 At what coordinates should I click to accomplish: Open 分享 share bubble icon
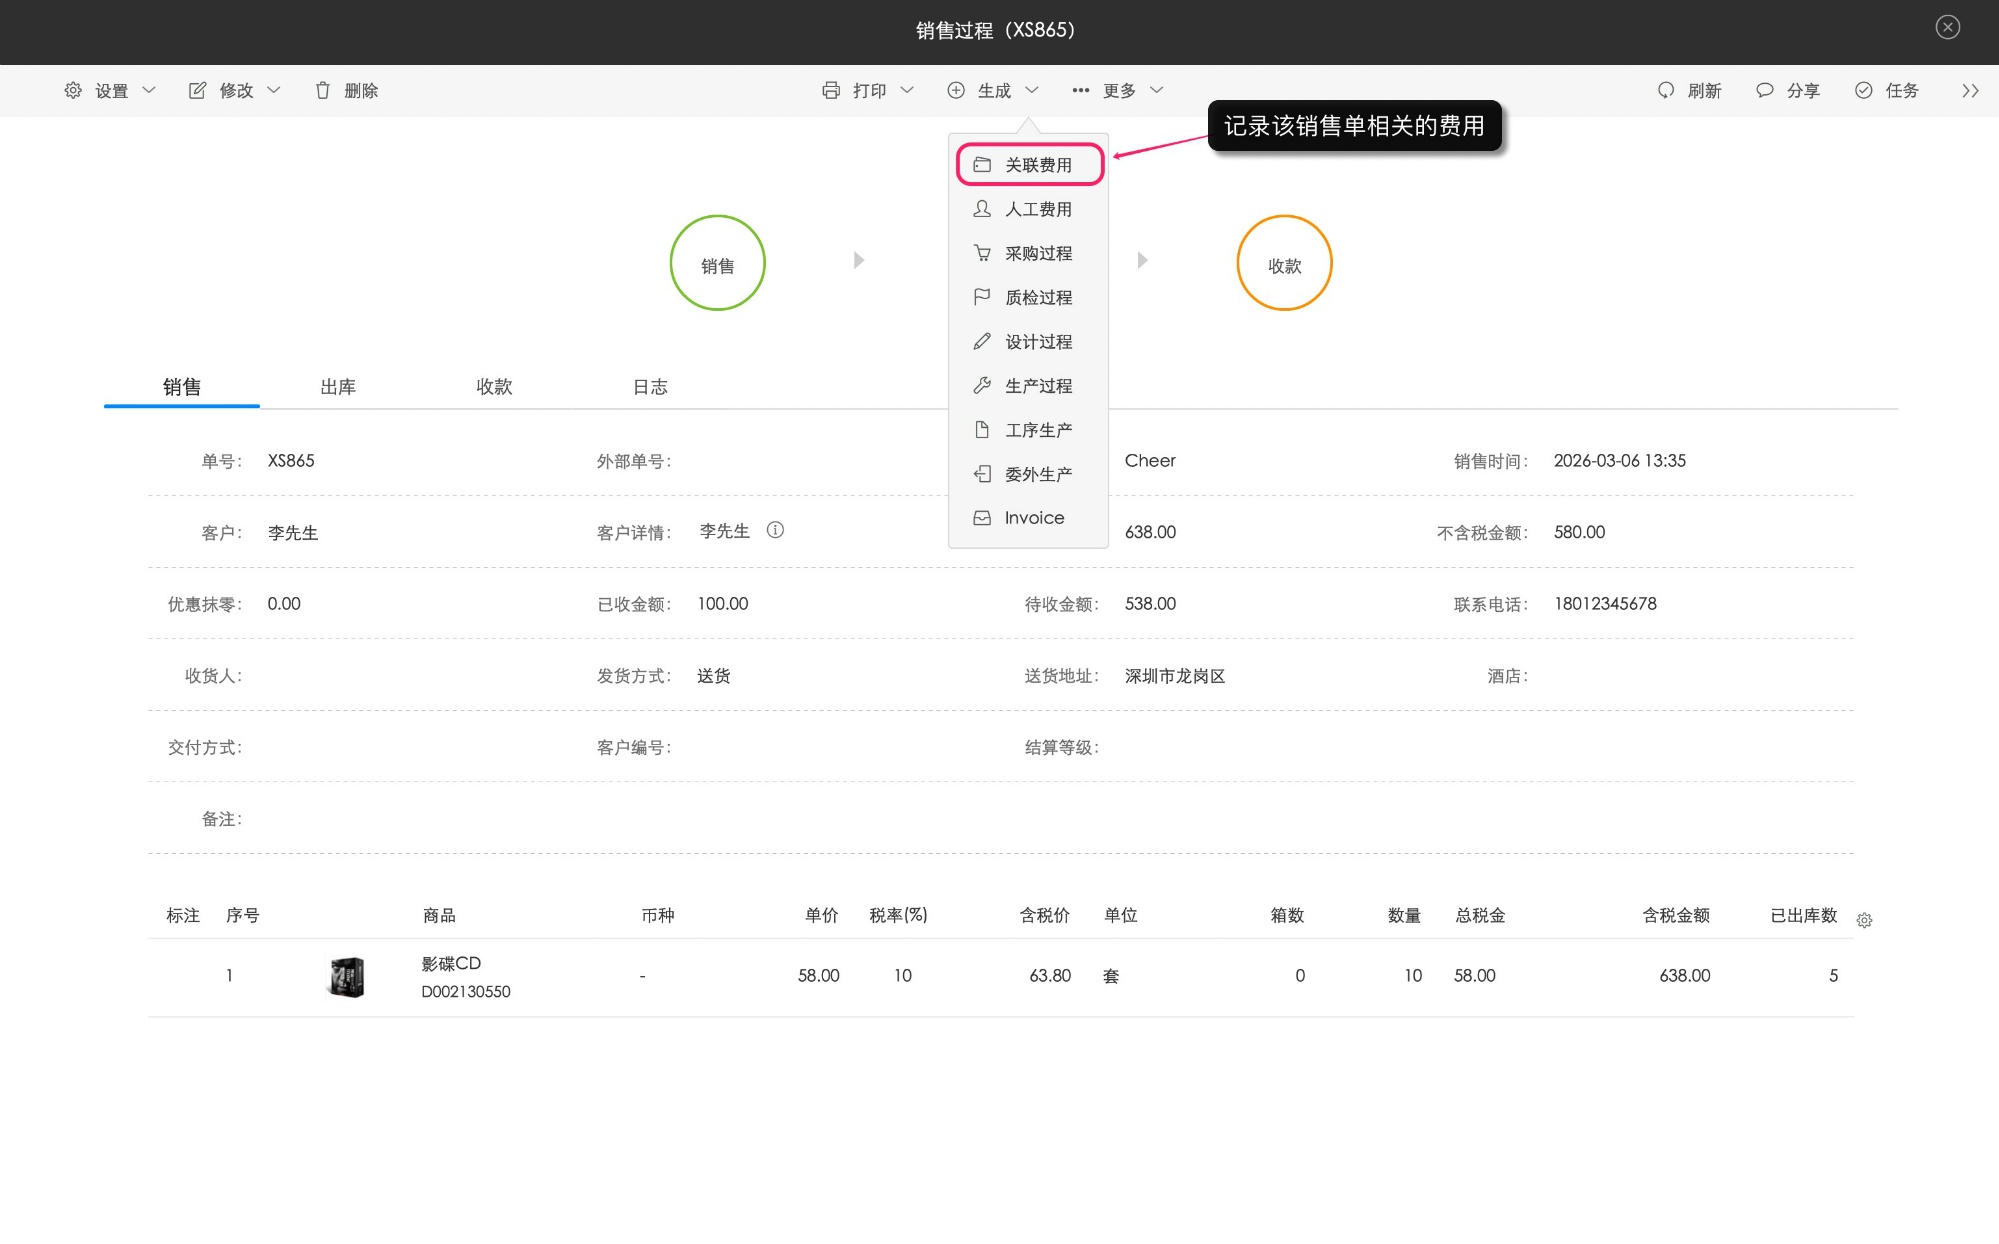(x=1765, y=91)
